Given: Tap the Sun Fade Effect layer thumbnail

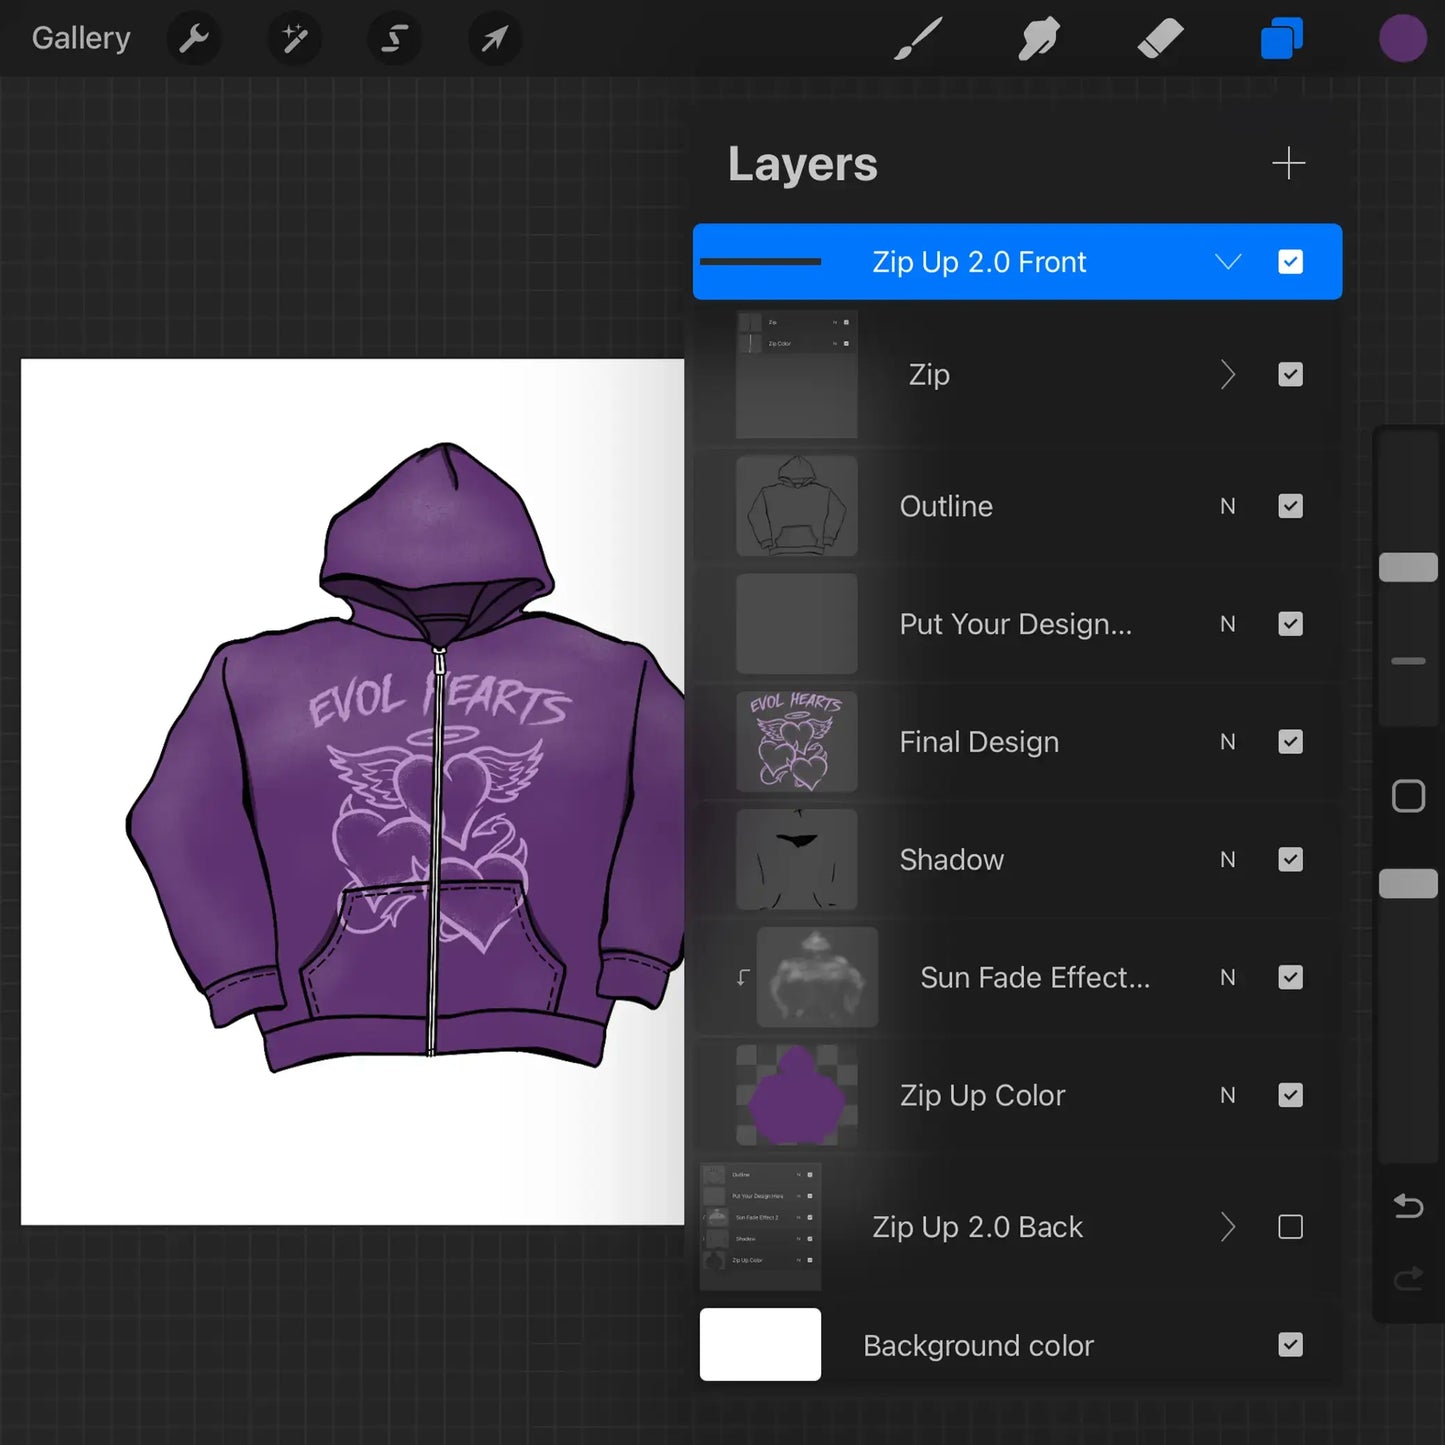Looking at the screenshot, I should tap(818, 977).
